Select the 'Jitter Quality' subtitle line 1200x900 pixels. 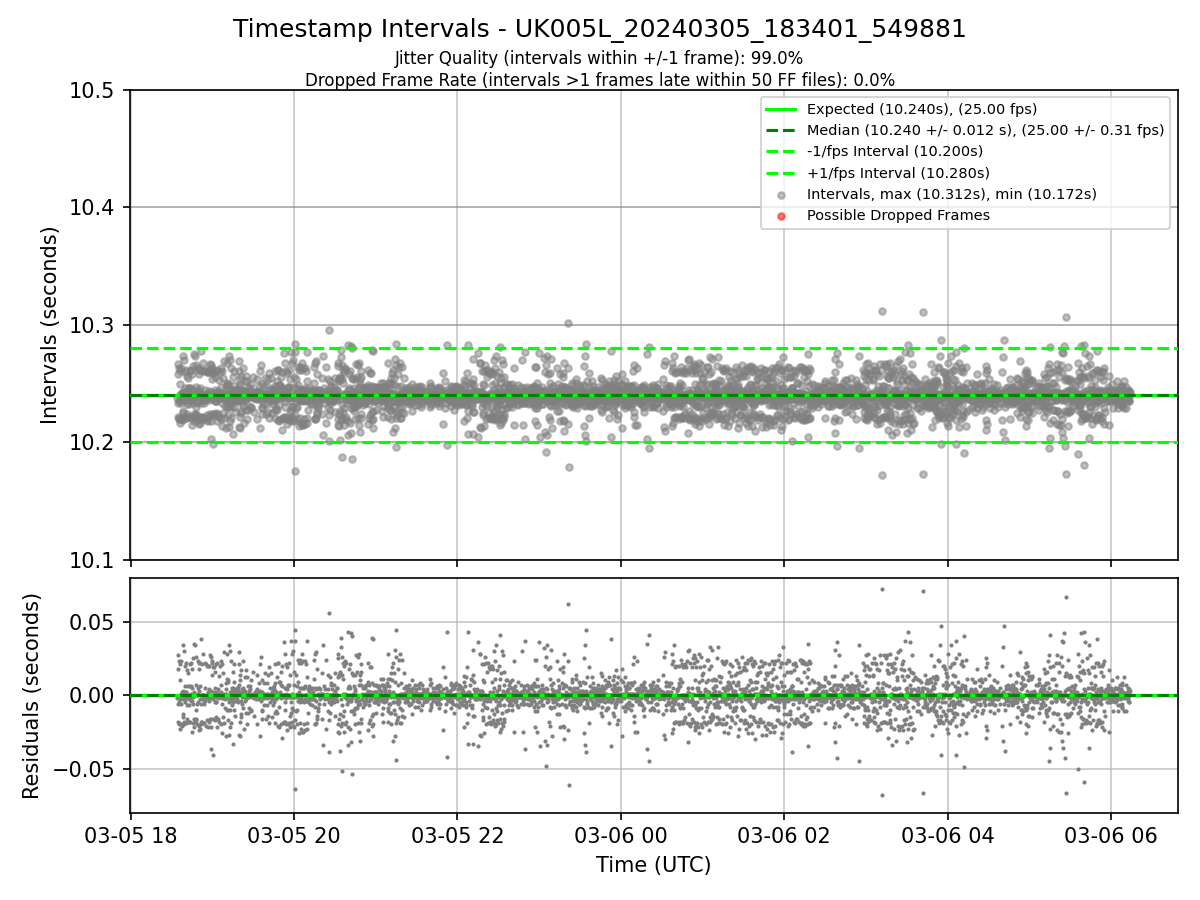pyautogui.click(x=599, y=58)
